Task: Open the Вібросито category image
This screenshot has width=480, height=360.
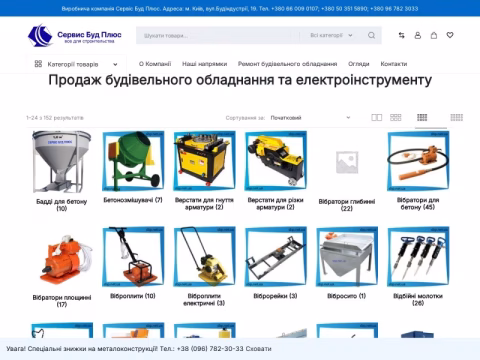Action: (347, 257)
